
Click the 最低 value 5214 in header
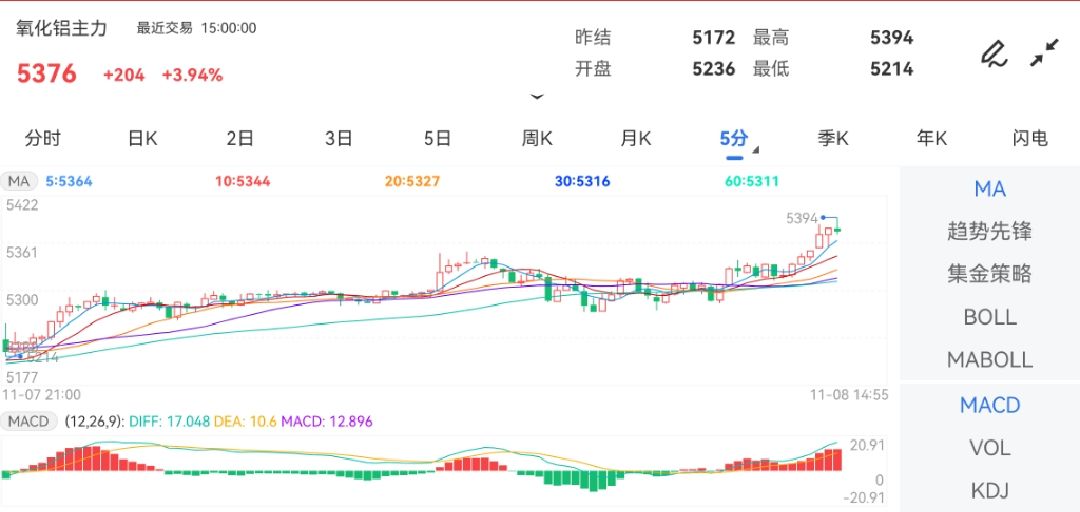click(x=892, y=69)
